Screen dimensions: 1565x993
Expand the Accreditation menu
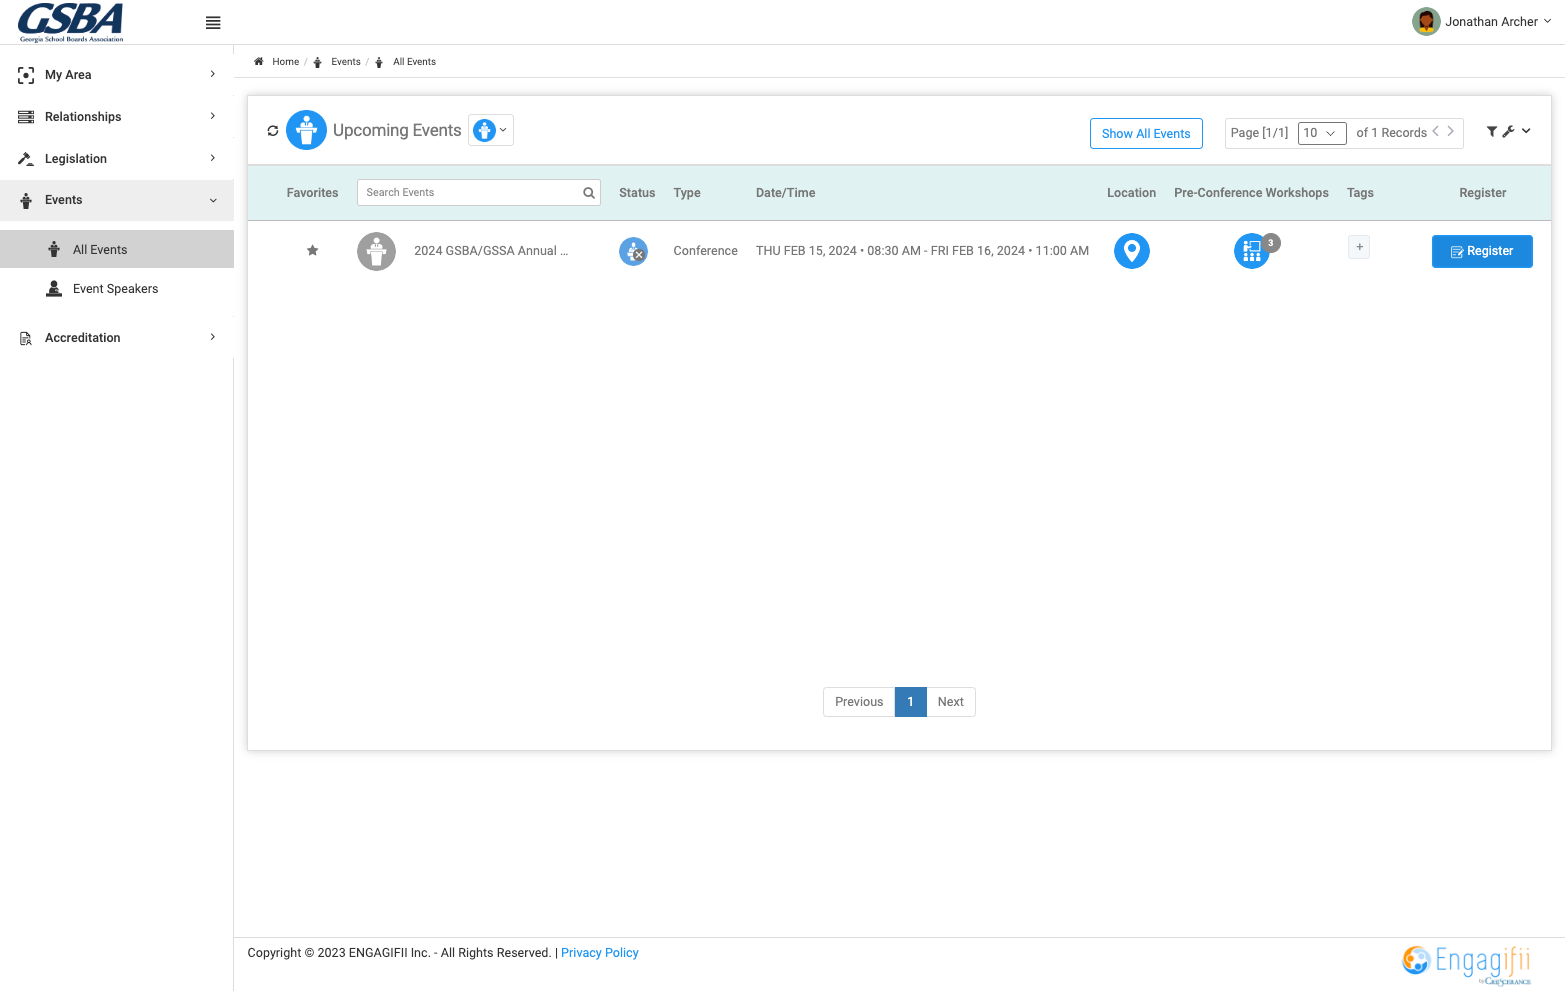click(x=117, y=338)
